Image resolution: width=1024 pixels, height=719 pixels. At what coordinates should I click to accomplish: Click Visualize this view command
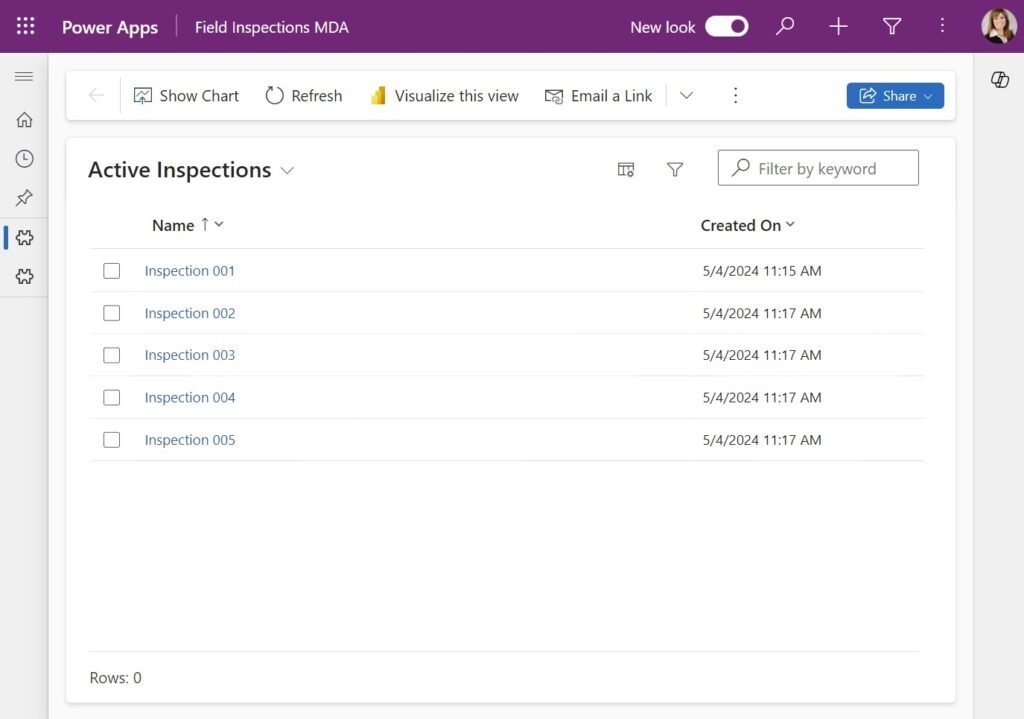coord(444,95)
